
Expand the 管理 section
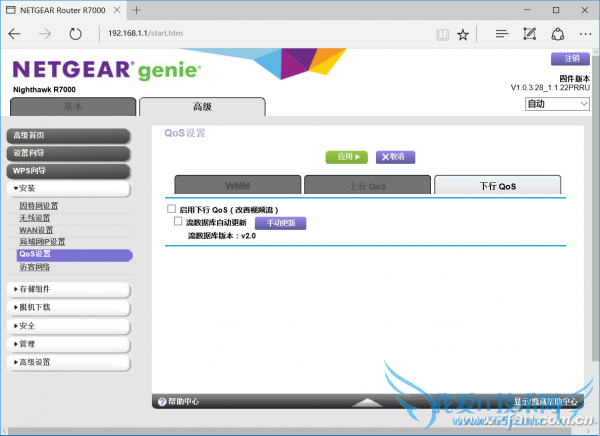[68, 344]
